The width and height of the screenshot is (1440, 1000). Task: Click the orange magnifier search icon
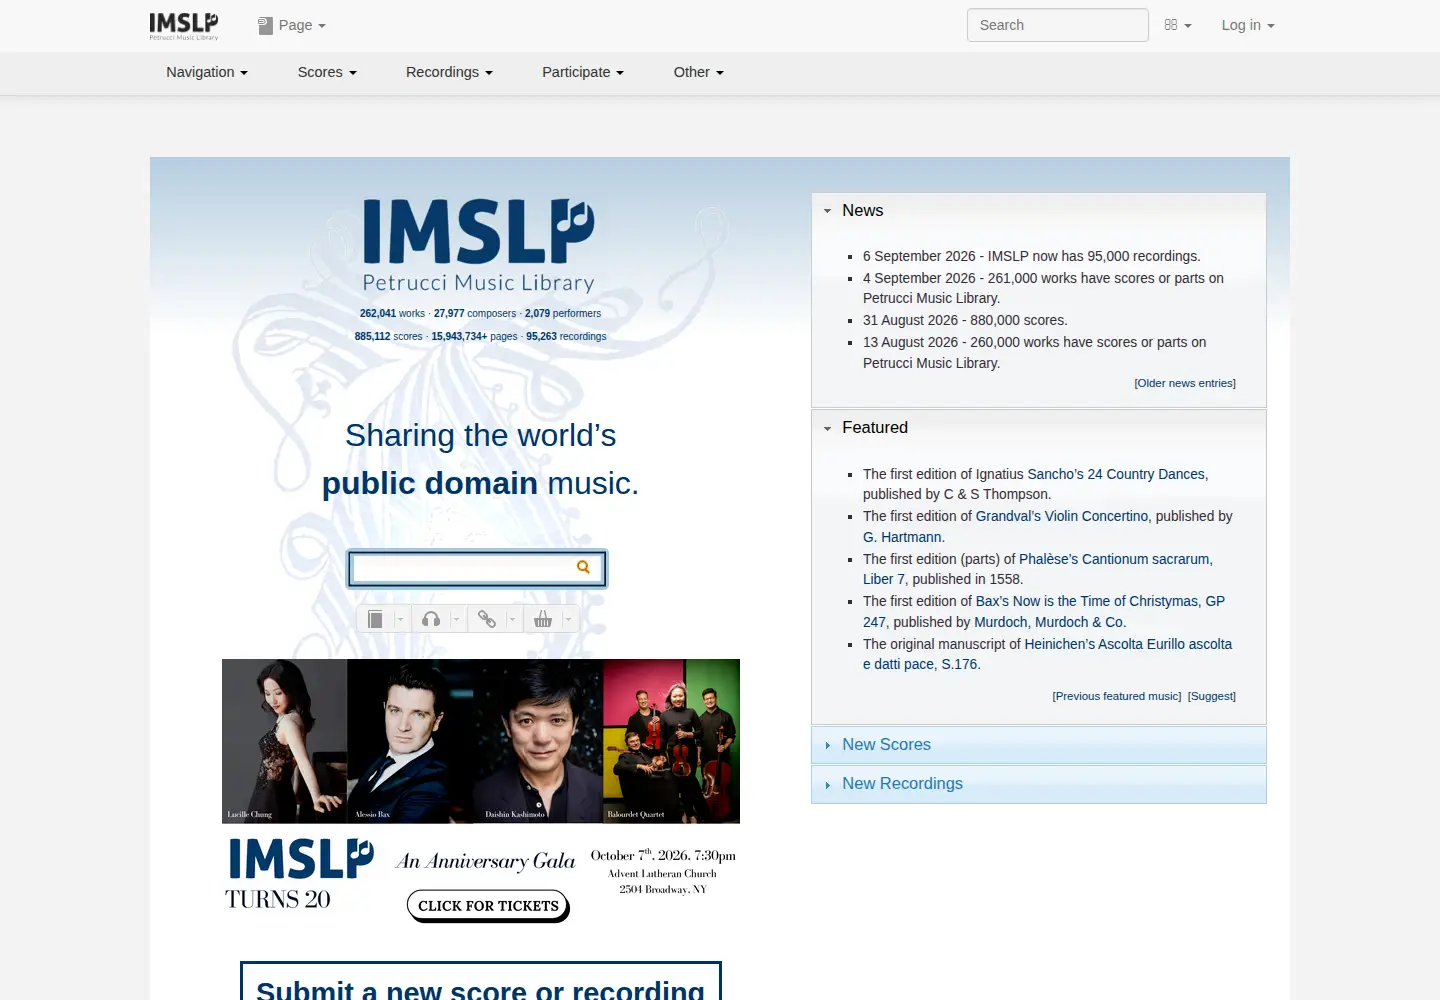click(583, 567)
